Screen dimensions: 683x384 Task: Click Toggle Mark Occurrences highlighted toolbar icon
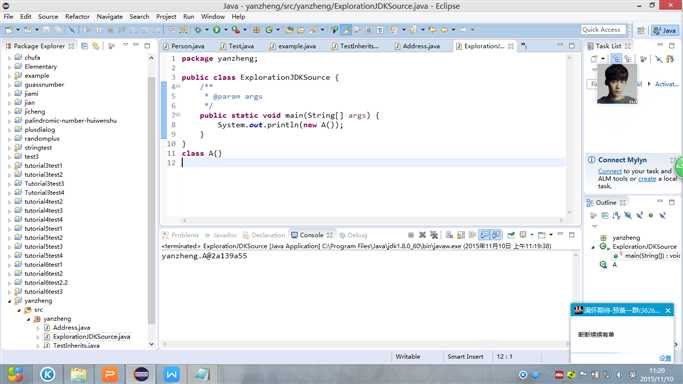[x=347, y=30]
